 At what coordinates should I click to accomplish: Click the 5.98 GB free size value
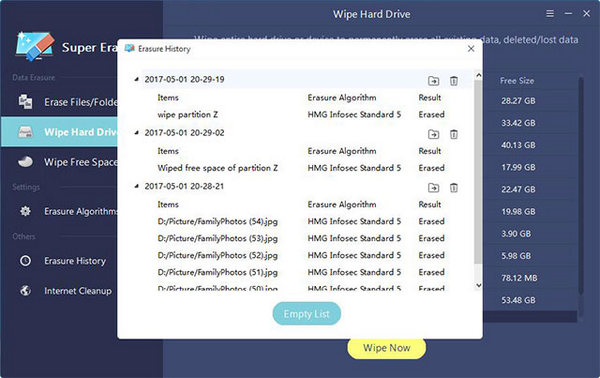pos(516,256)
